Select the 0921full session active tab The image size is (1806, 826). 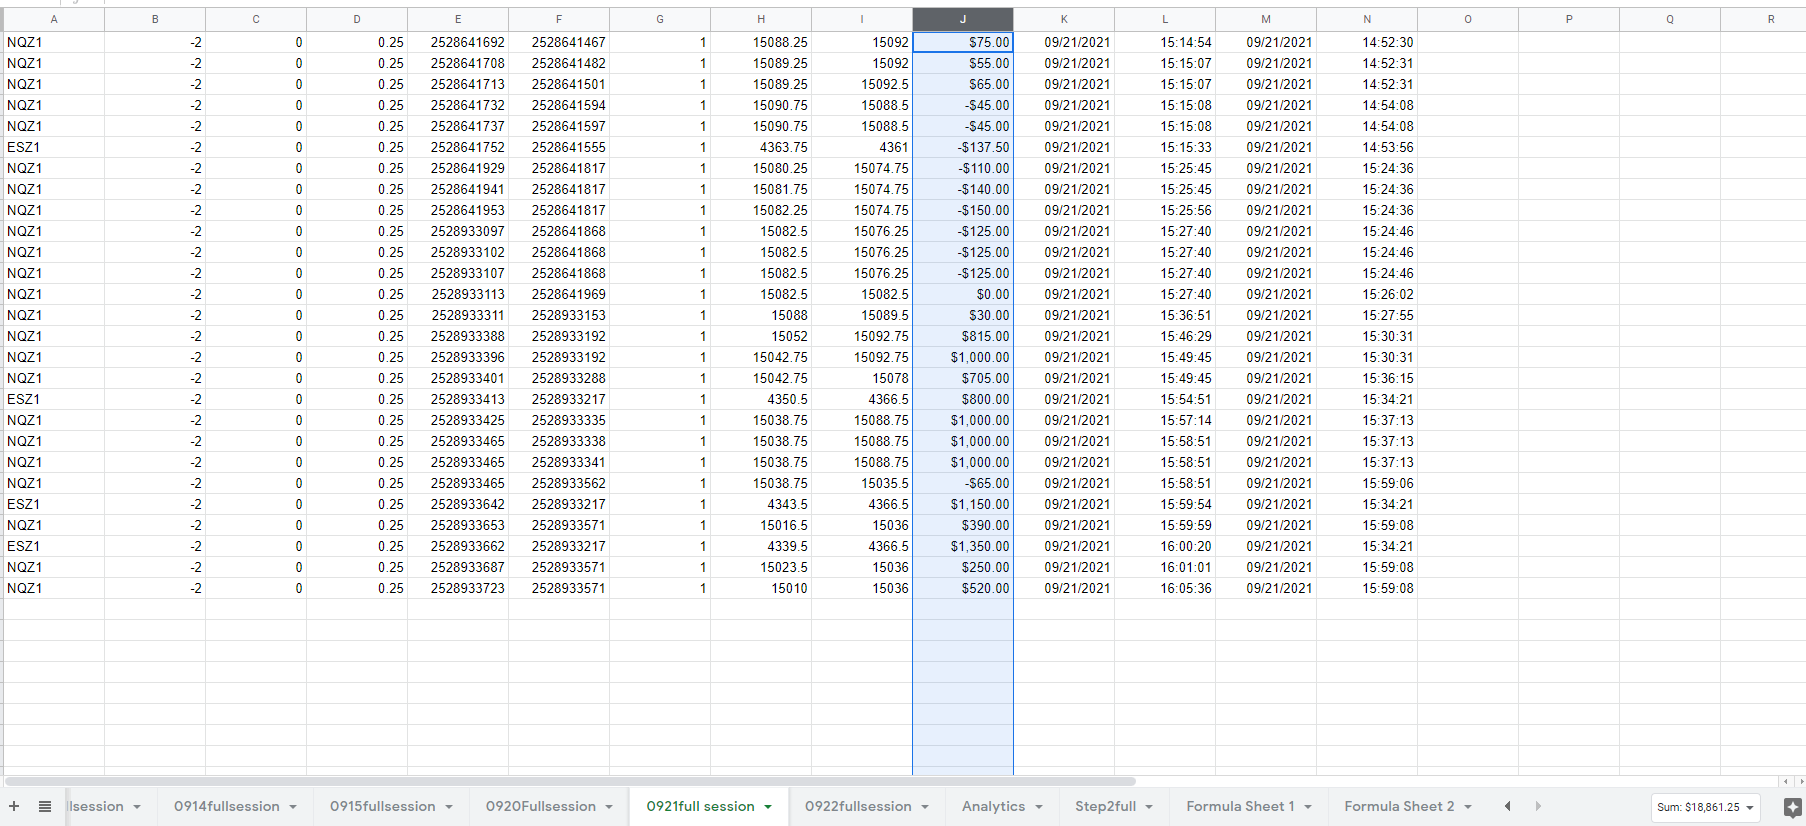point(700,806)
